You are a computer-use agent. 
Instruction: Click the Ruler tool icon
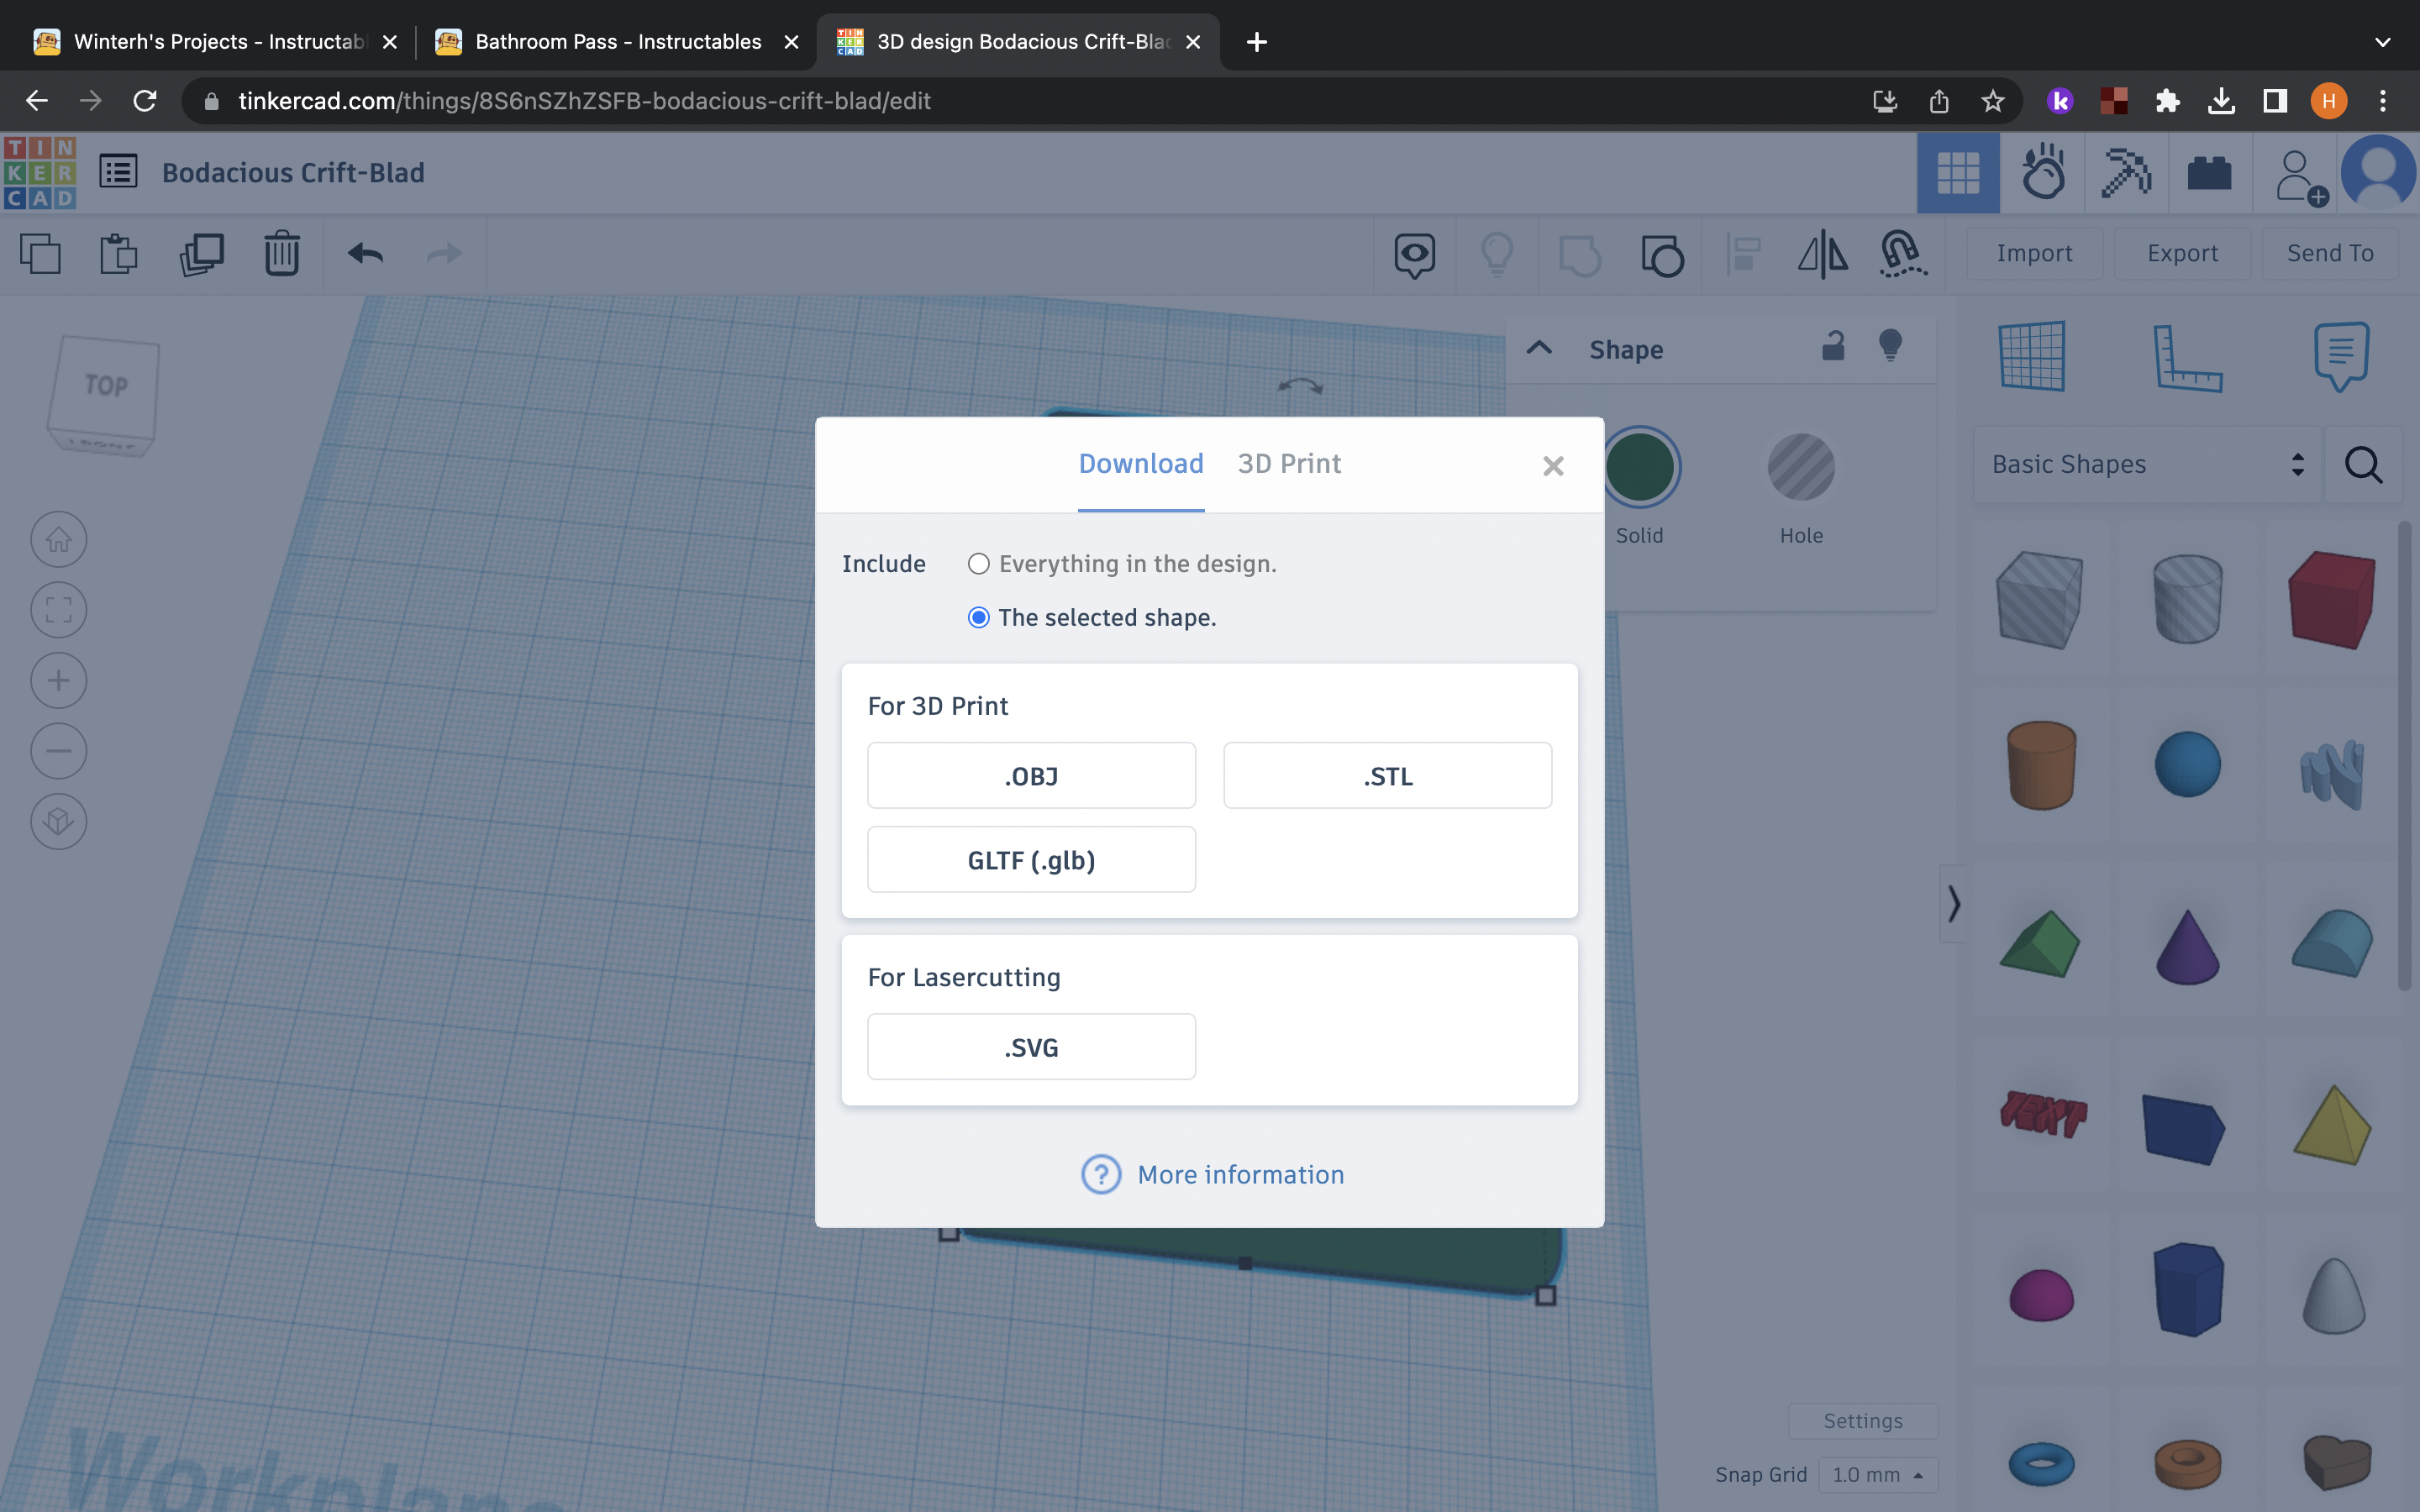coord(2187,357)
